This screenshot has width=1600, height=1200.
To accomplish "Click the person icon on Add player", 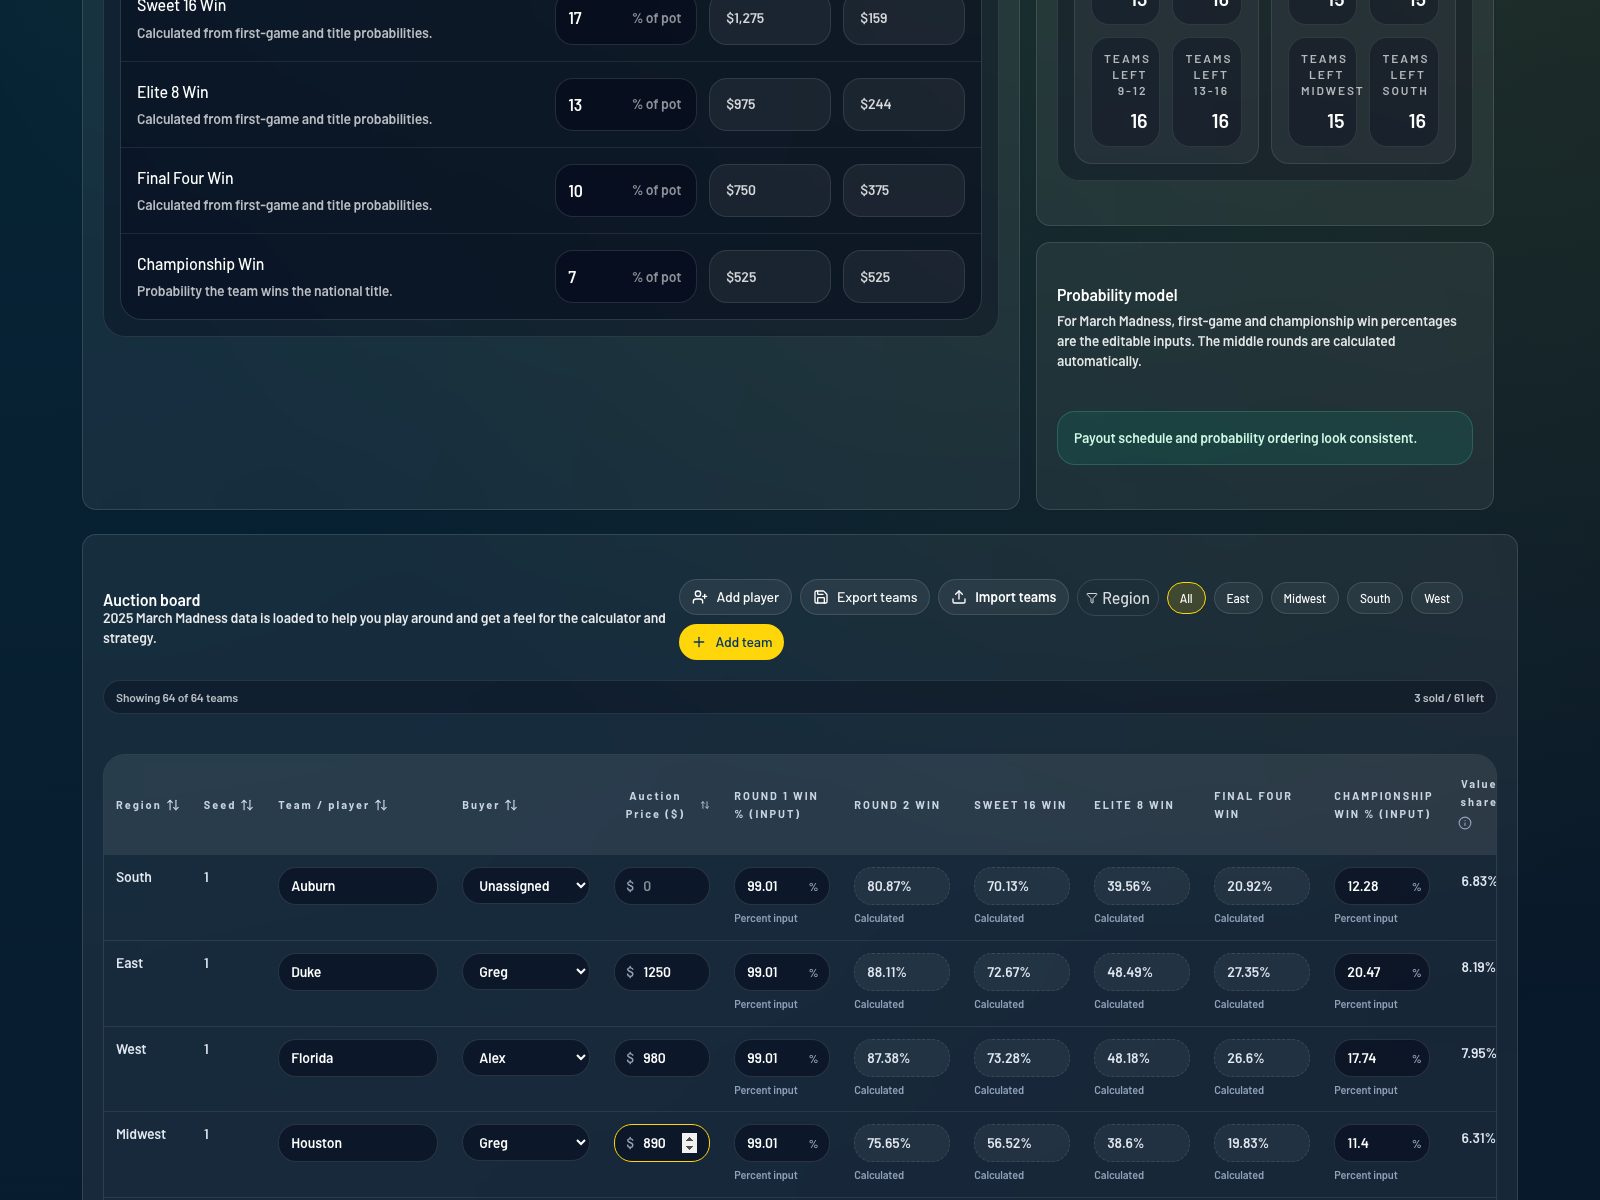I will pyautogui.click(x=700, y=597).
